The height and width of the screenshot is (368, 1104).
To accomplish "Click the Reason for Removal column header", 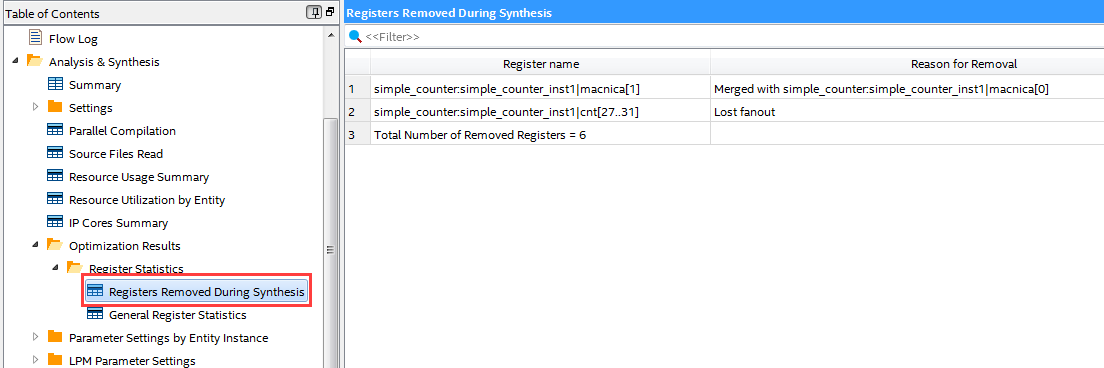I will coord(908,64).
